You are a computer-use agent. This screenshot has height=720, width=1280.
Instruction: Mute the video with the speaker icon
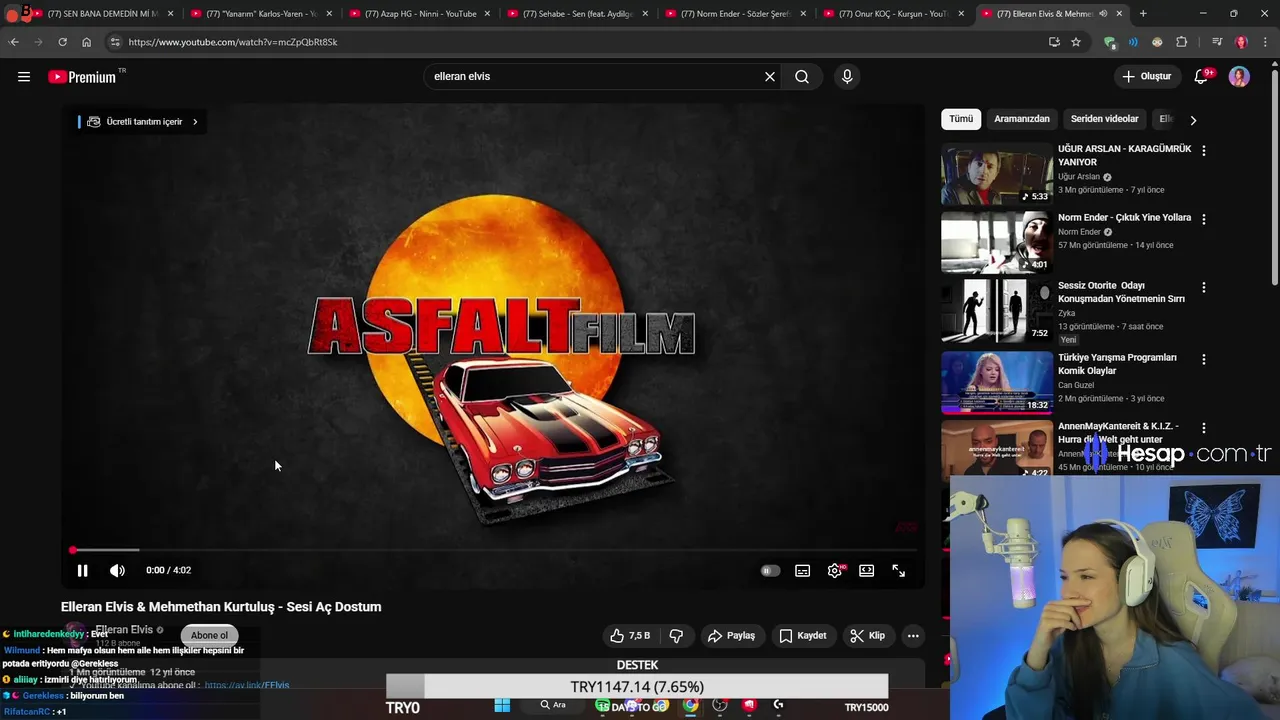[117, 570]
